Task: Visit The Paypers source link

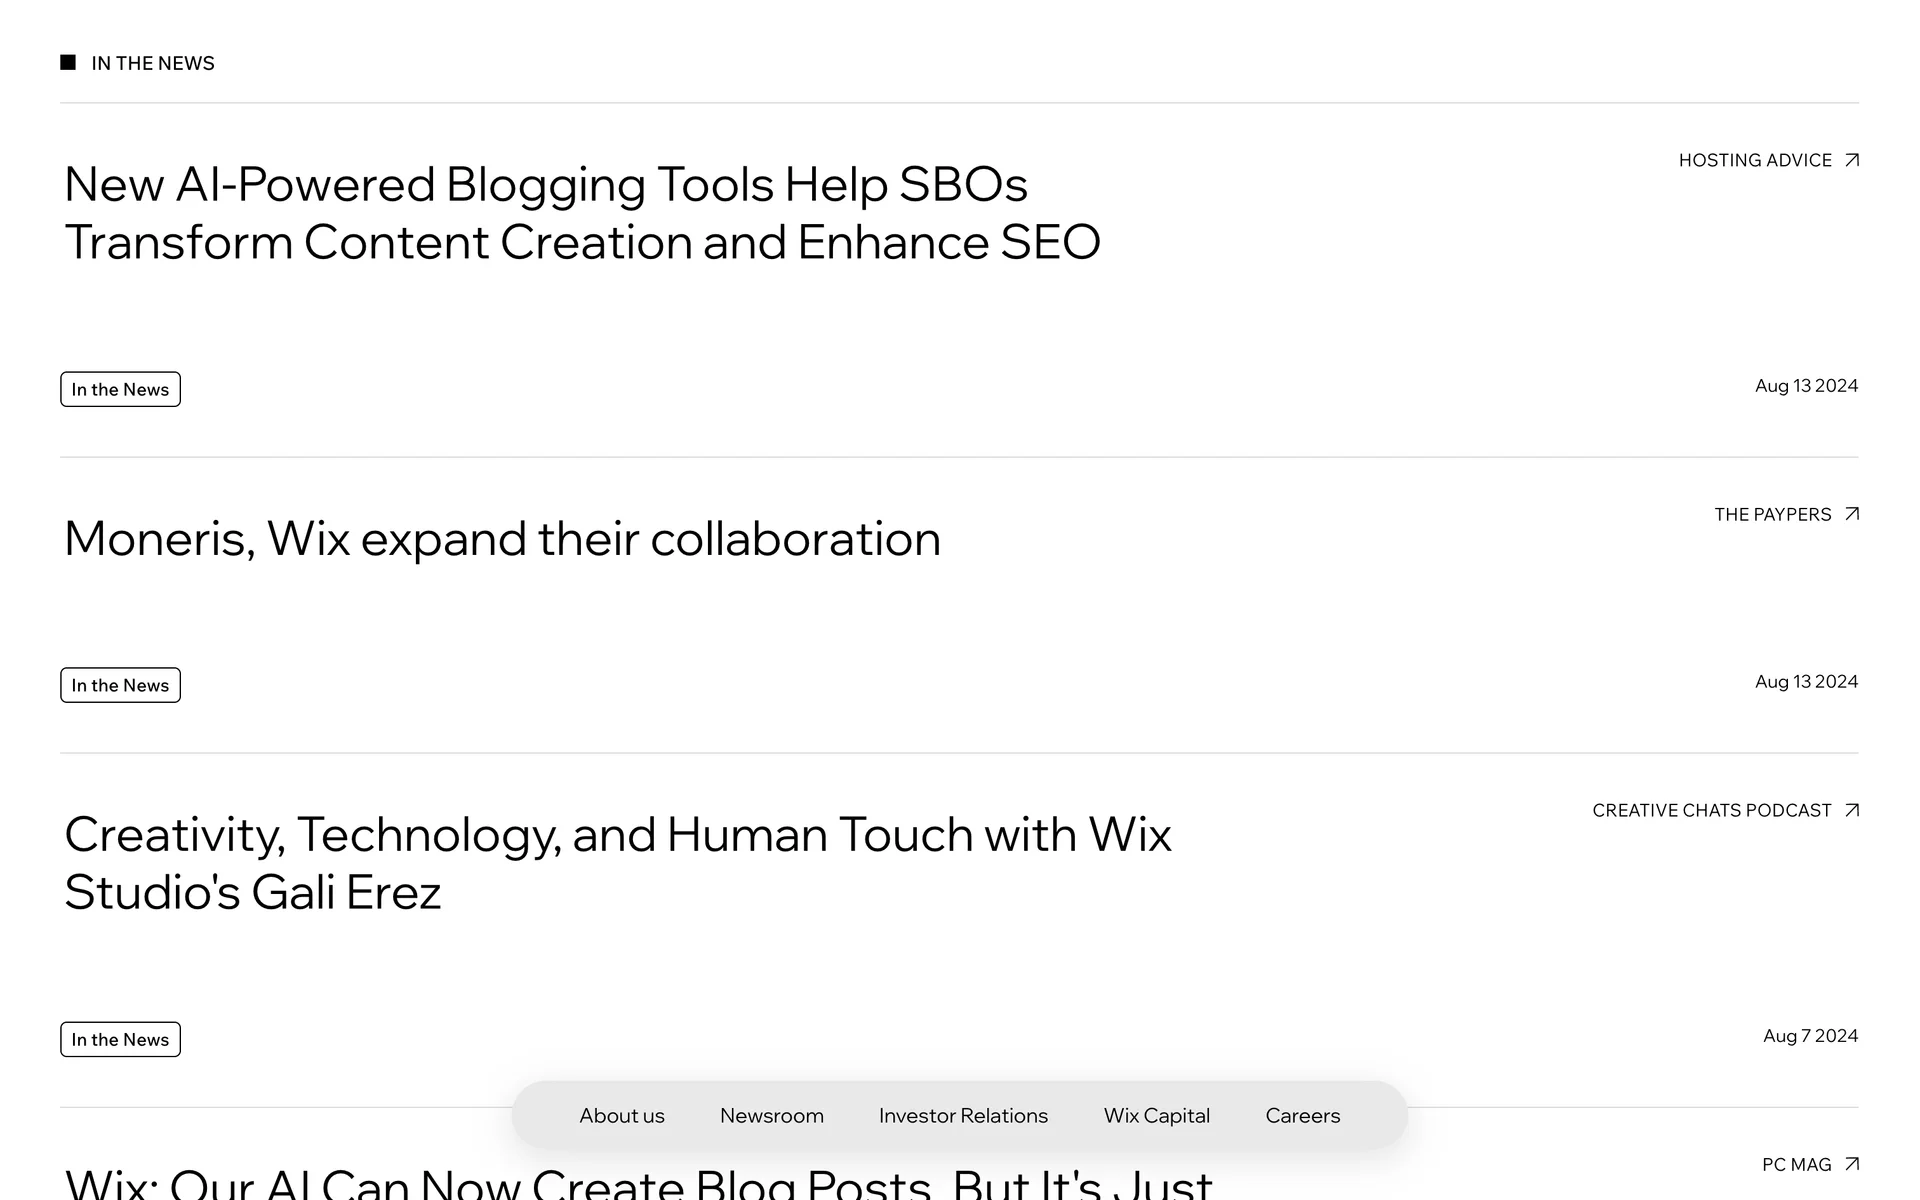Action: point(1773,514)
